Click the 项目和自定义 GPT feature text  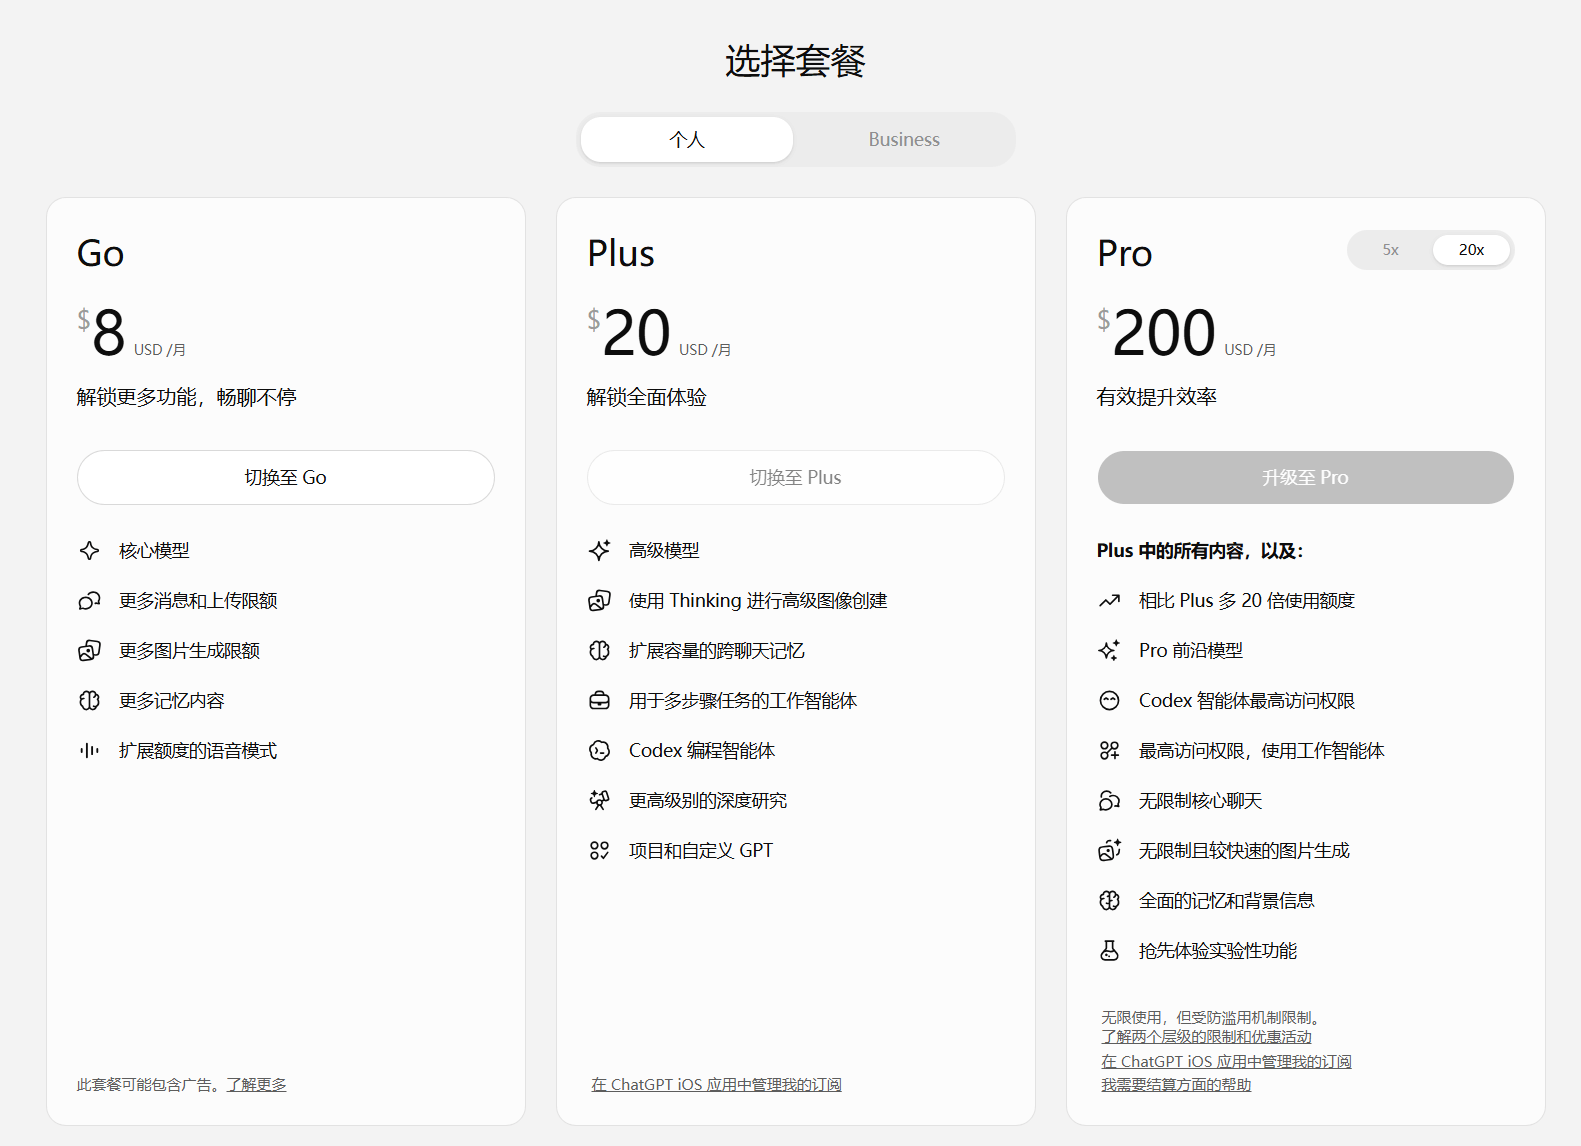[701, 851]
